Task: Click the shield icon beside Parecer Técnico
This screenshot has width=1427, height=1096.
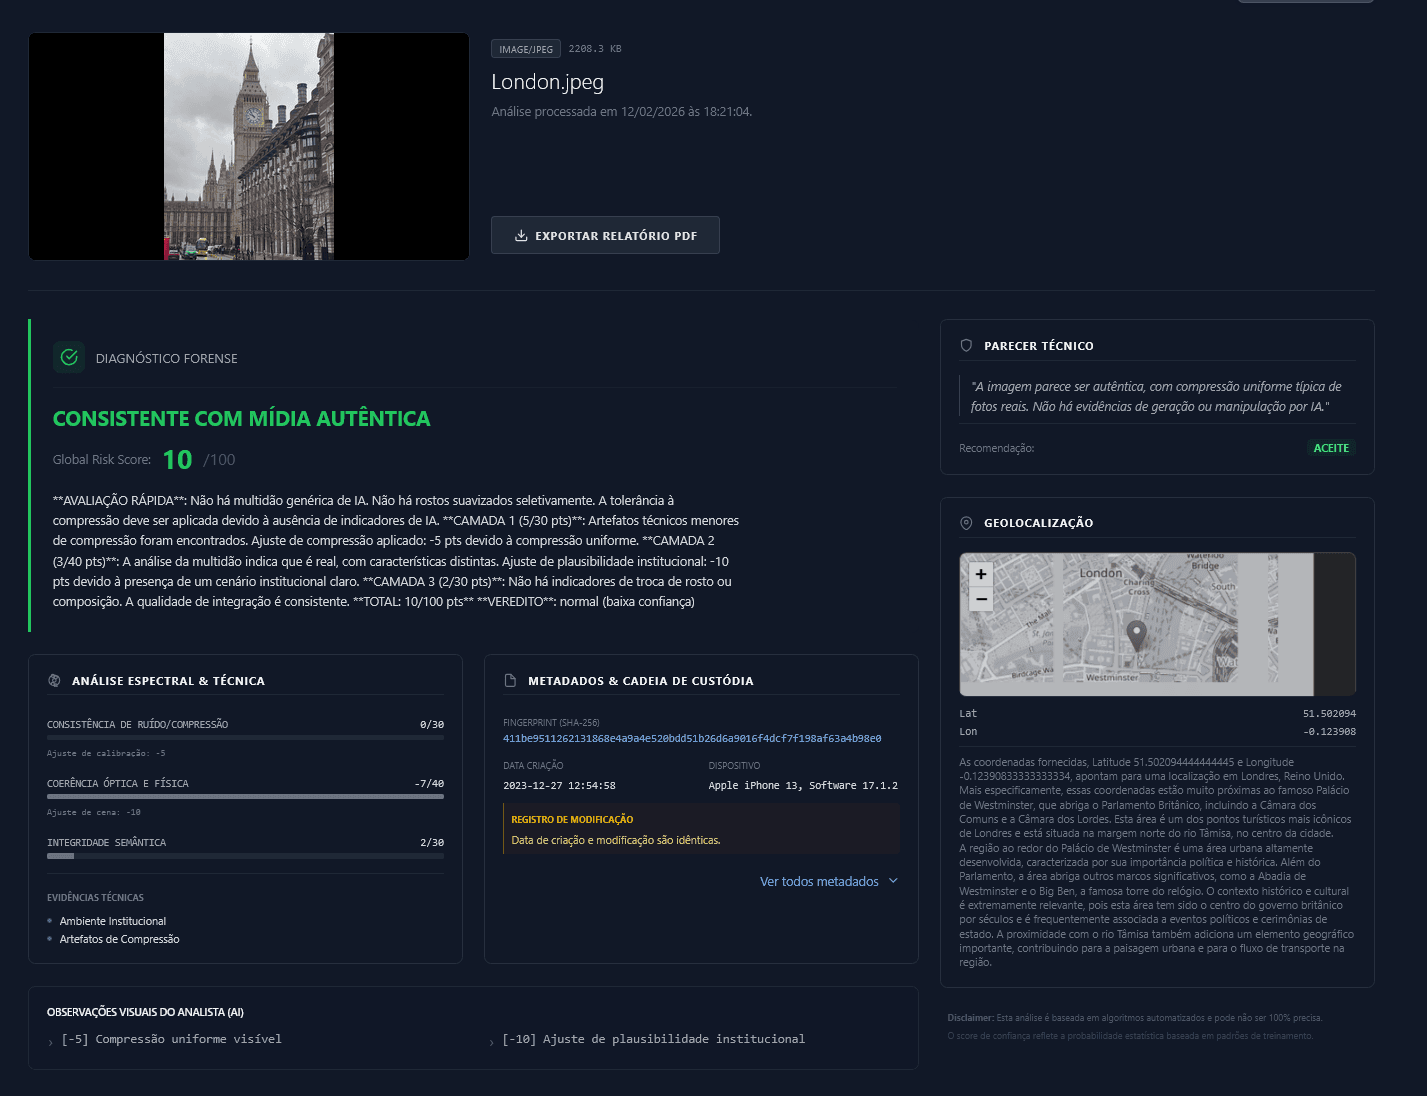Action: [x=966, y=345]
